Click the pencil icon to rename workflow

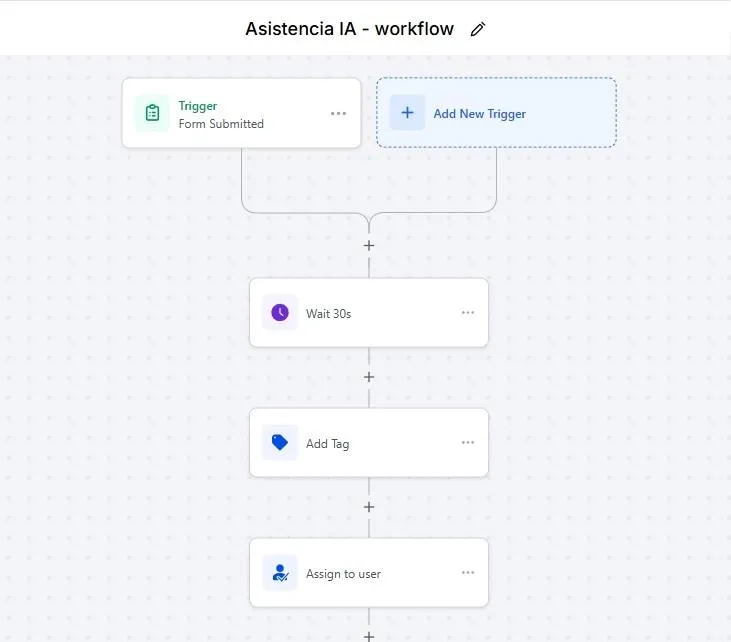tap(478, 29)
